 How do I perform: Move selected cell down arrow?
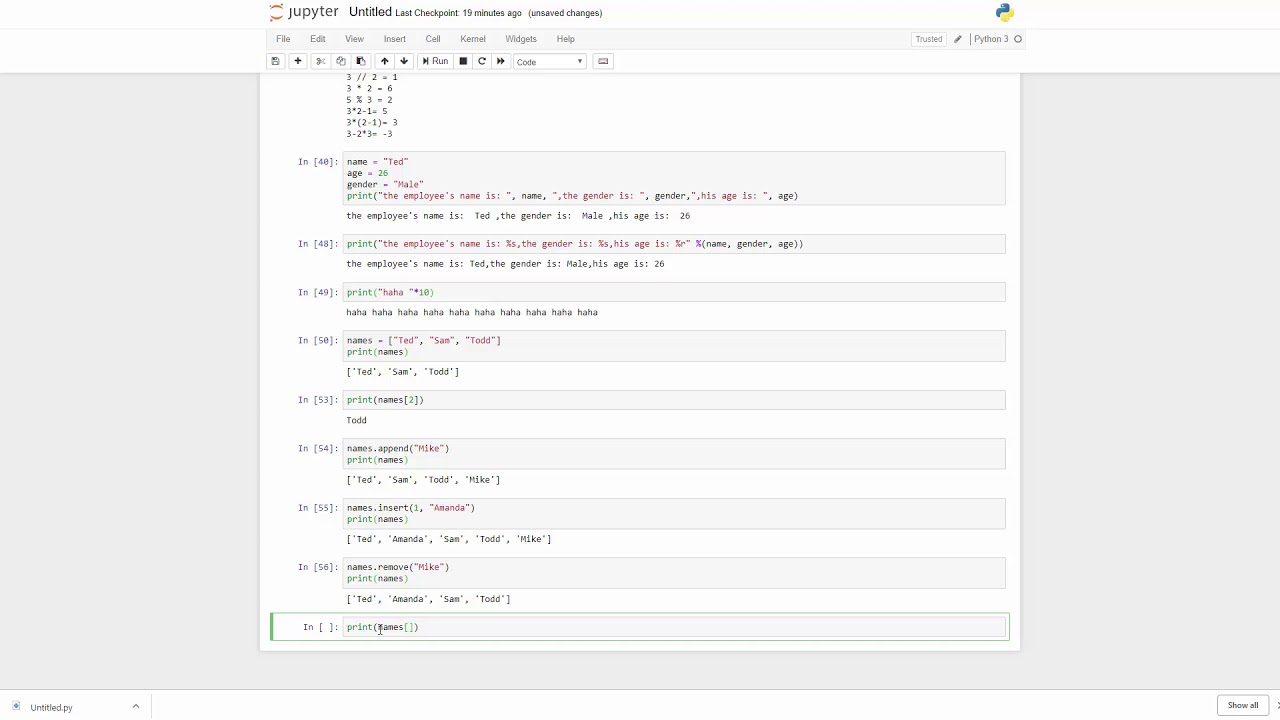tap(404, 61)
